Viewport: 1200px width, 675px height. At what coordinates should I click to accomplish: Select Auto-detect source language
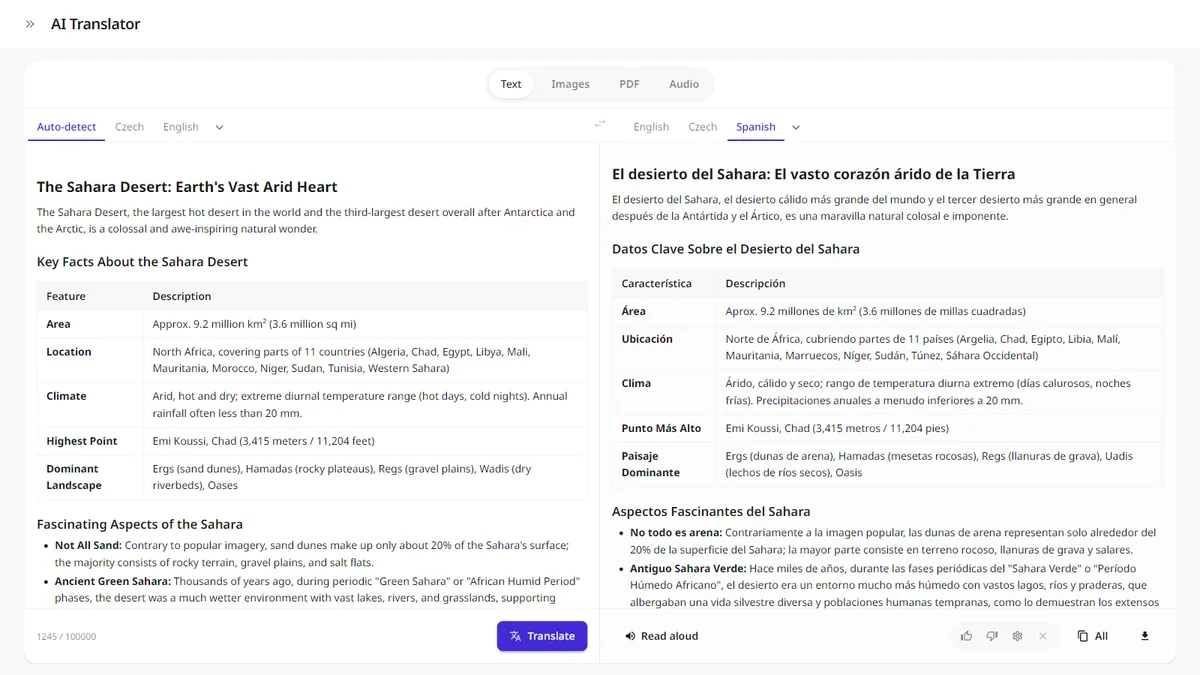point(67,127)
